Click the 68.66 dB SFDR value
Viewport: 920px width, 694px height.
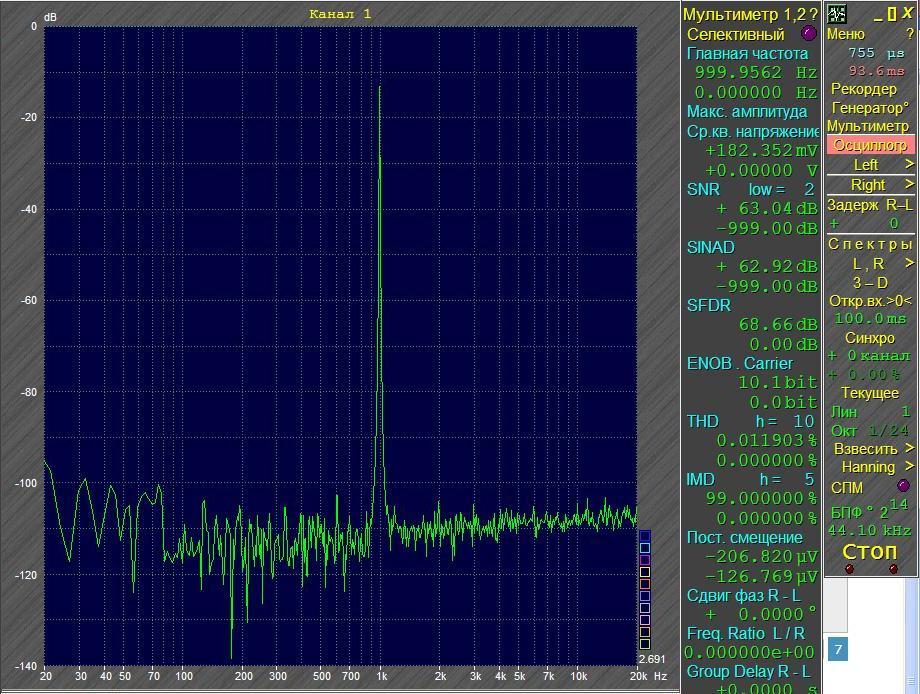(x=778, y=325)
